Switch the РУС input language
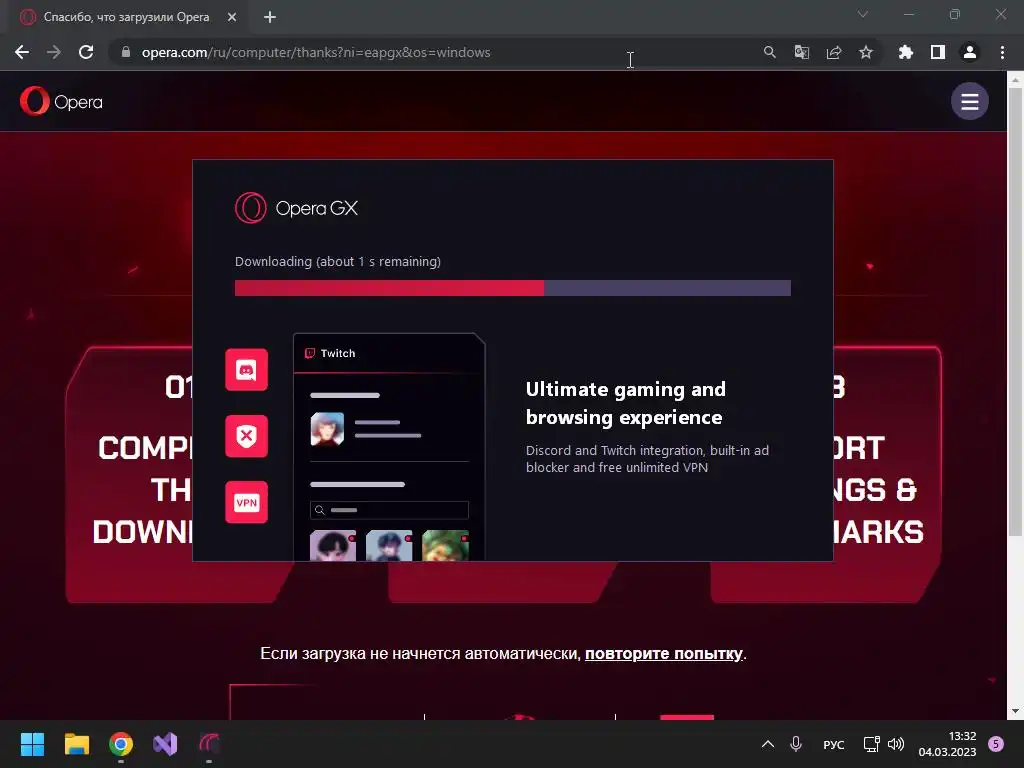This screenshot has height=768, width=1024. (833, 744)
